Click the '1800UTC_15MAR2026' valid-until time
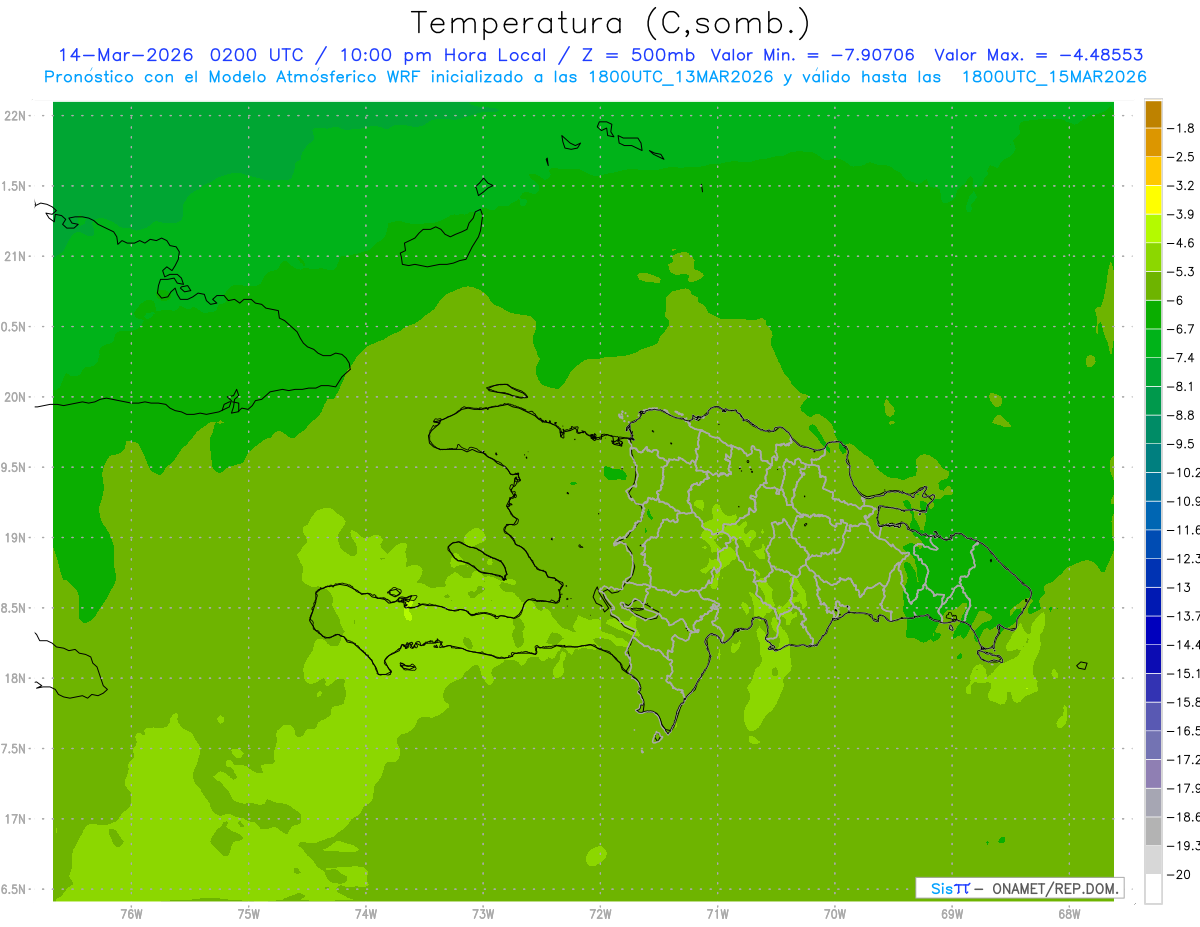 click(1053, 77)
